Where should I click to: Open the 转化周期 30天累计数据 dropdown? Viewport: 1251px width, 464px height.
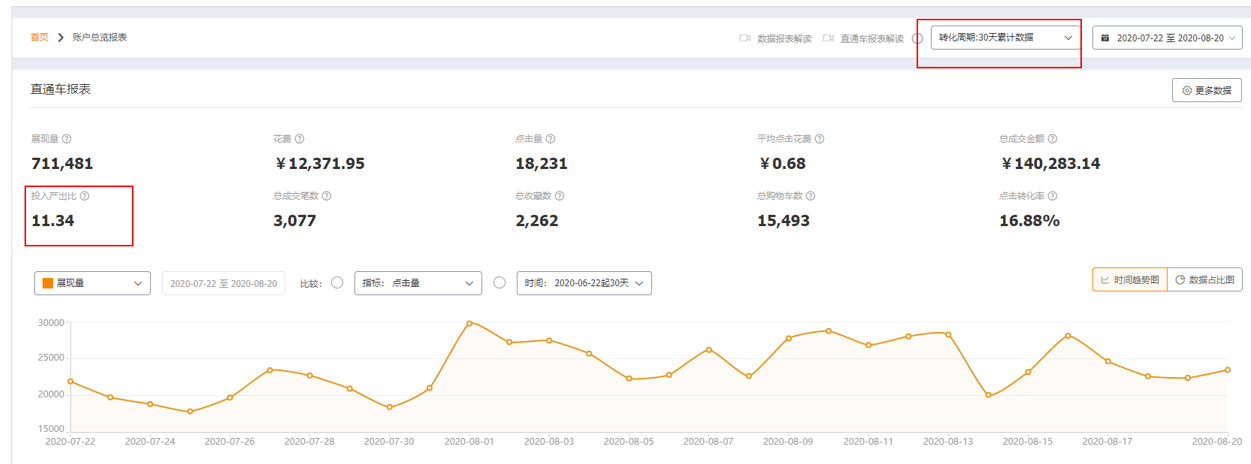click(x=1007, y=38)
